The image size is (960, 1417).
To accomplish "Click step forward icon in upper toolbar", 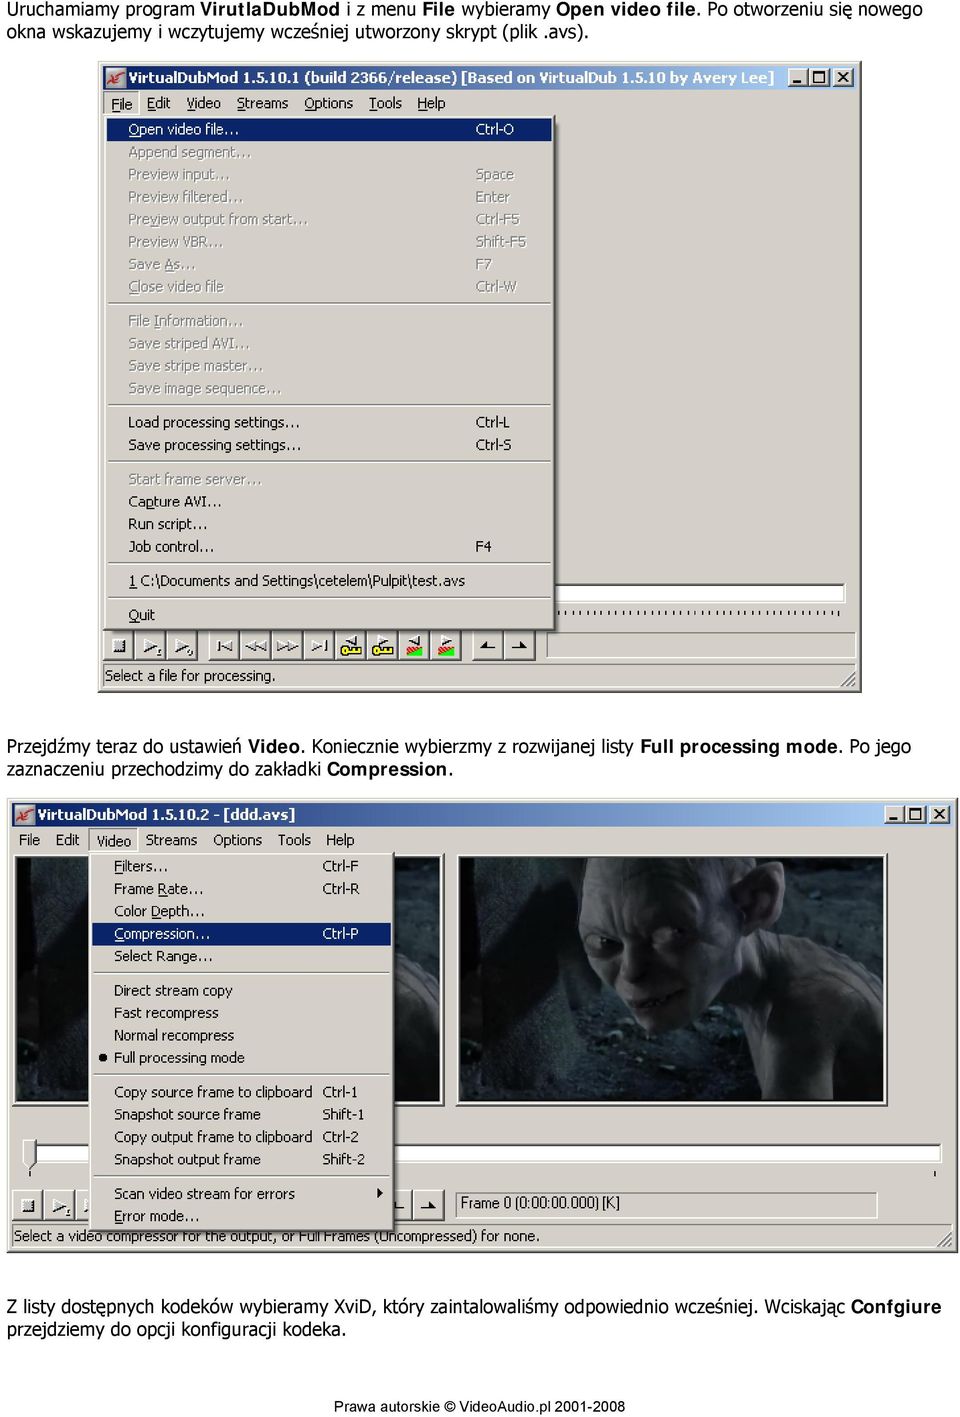I will pyautogui.click(x=288, y=646).
